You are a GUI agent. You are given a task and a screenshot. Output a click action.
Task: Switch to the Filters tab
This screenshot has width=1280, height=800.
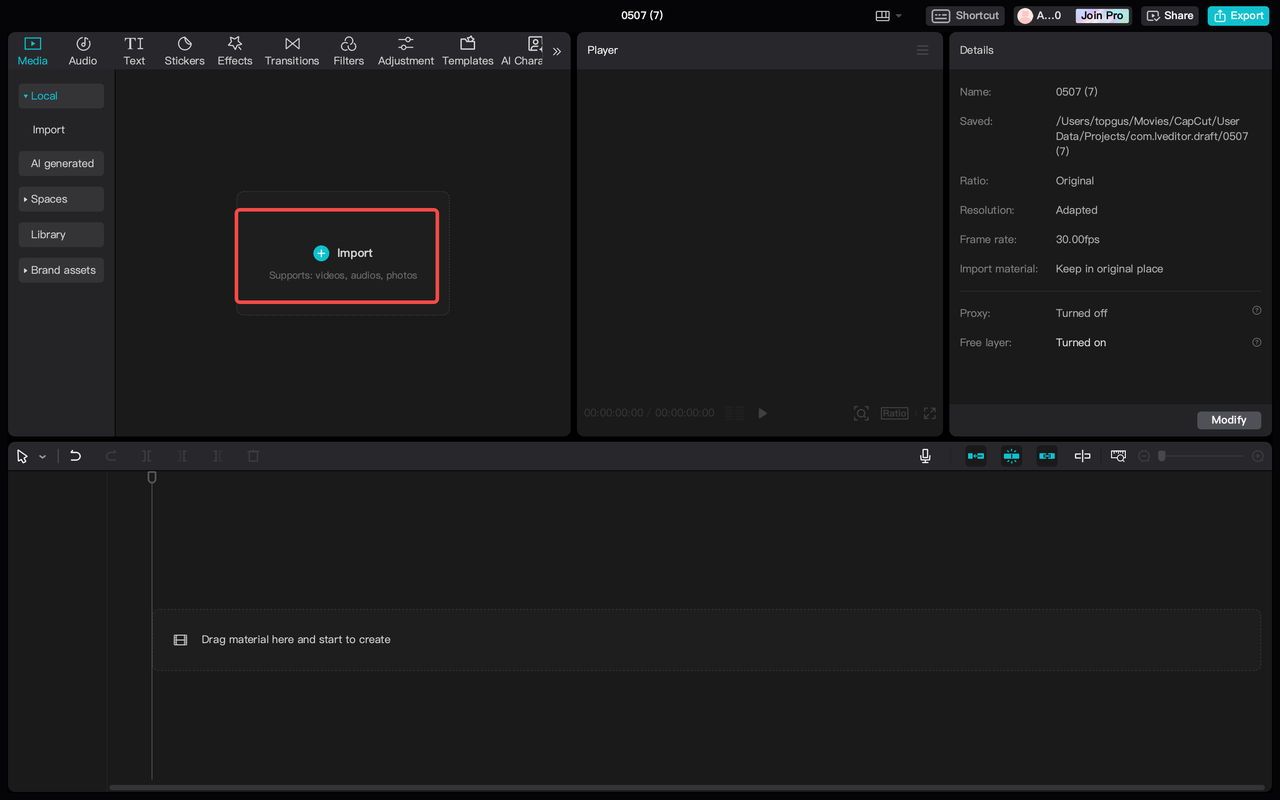tap(349, 51)
